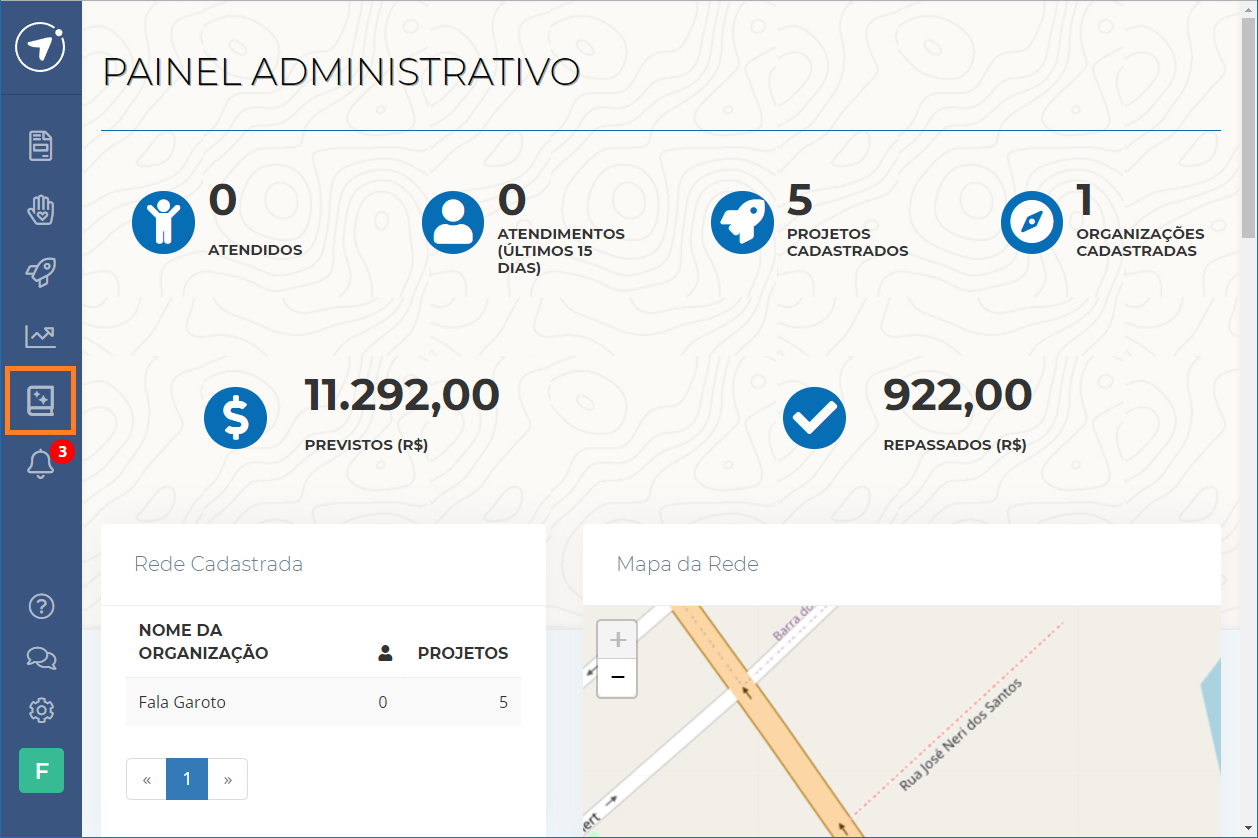This screenshot has width=1258, height=838.
Task: Click the Atendimentos user circle icon
Action: 453,222
